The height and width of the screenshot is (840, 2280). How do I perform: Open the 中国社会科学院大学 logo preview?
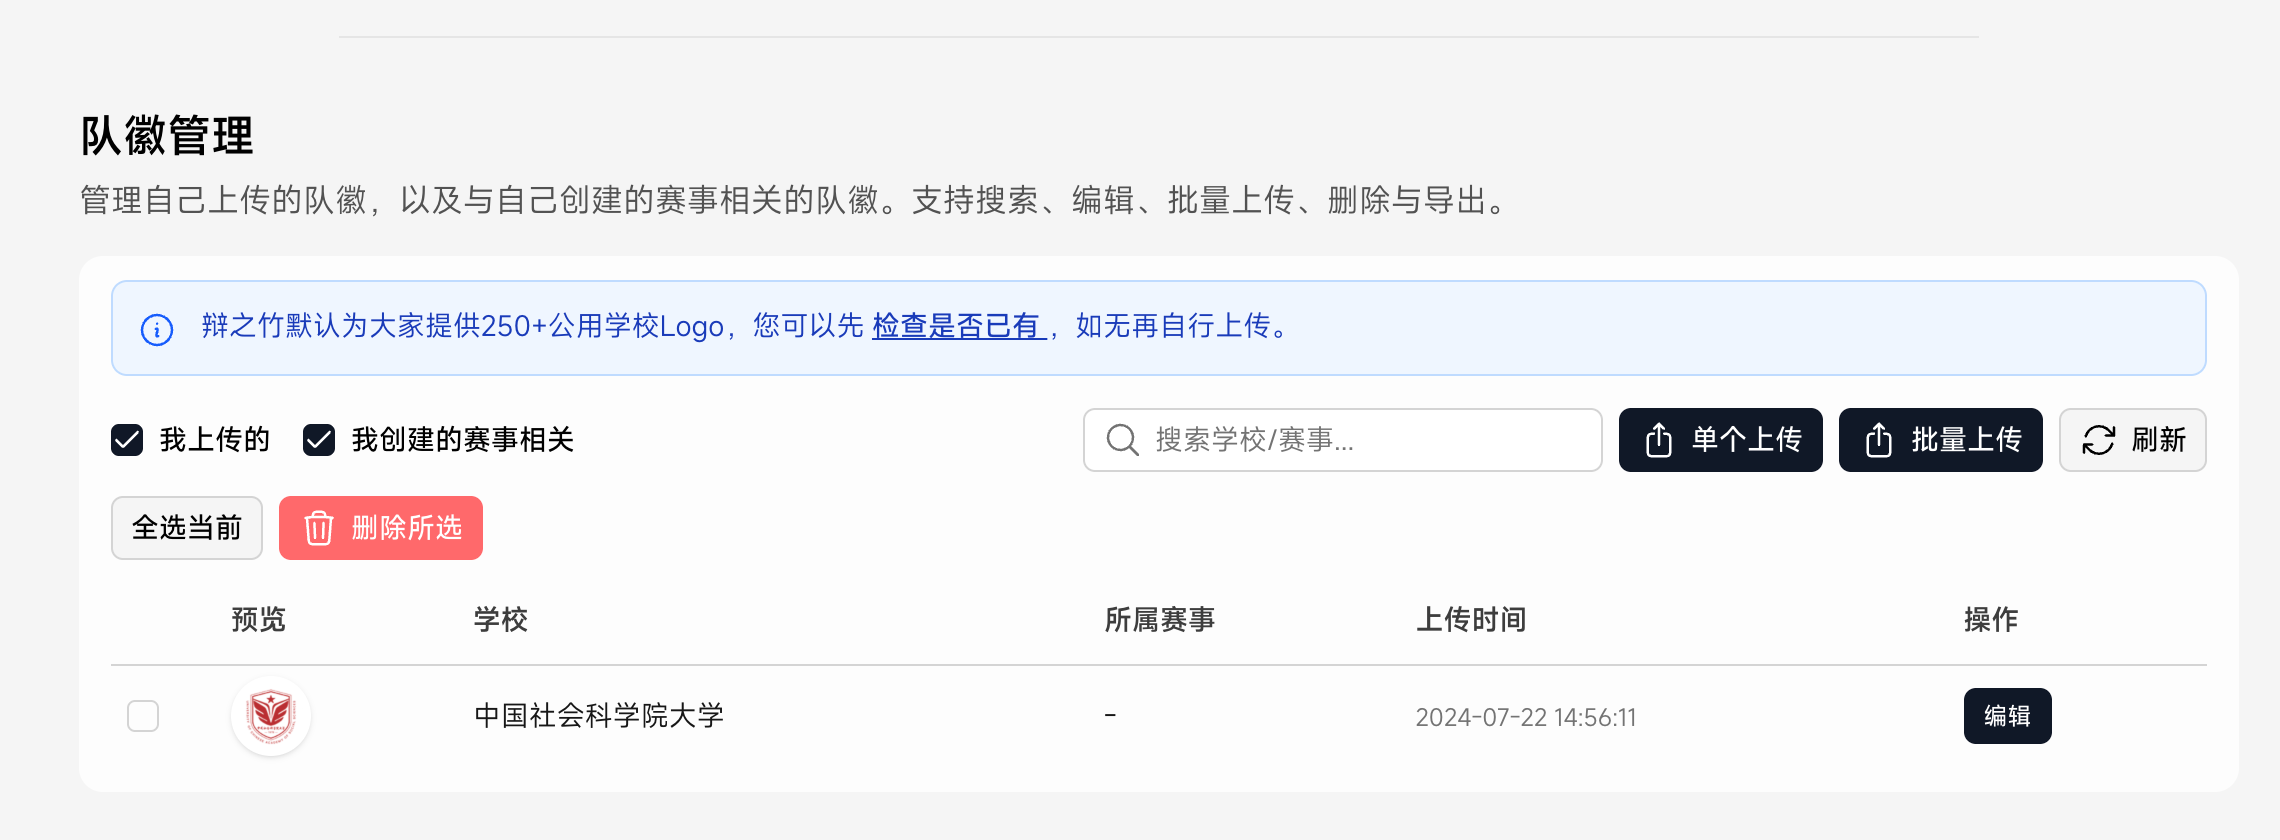click(271, 716)
